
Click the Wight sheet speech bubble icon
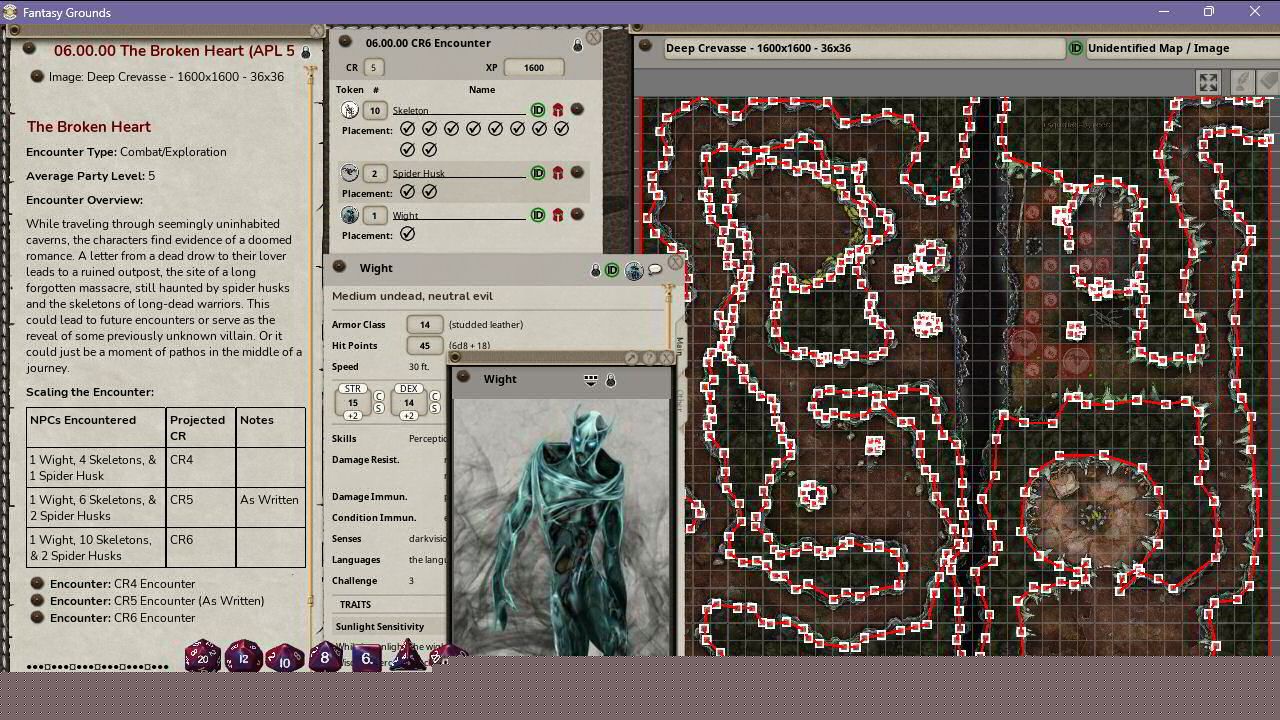point(655,269)
